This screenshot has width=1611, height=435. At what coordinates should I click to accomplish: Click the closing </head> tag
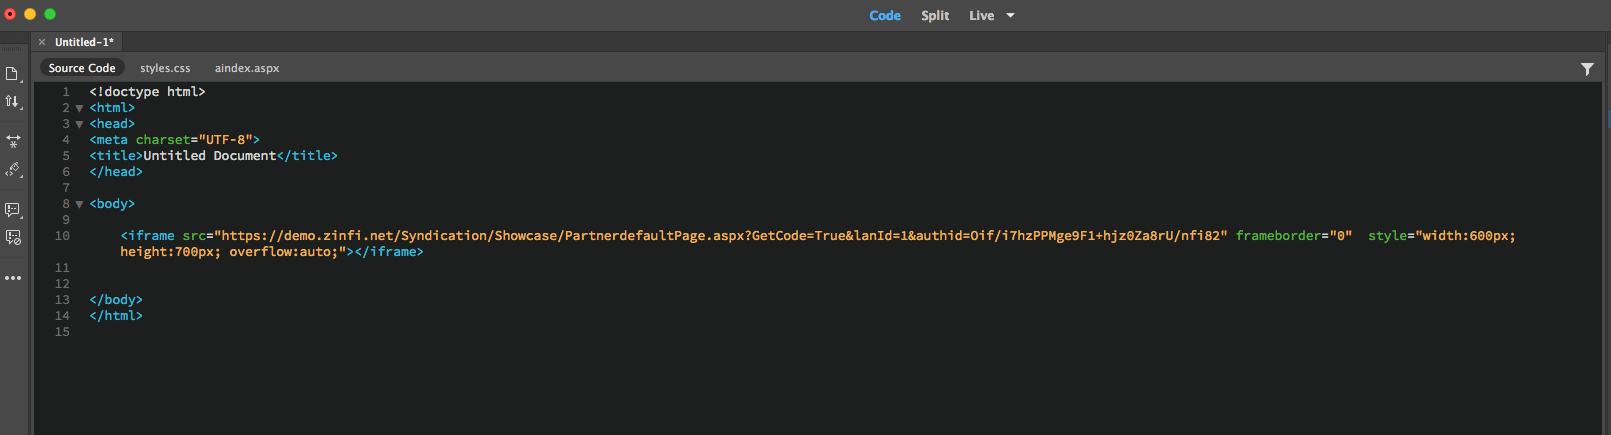116,172
